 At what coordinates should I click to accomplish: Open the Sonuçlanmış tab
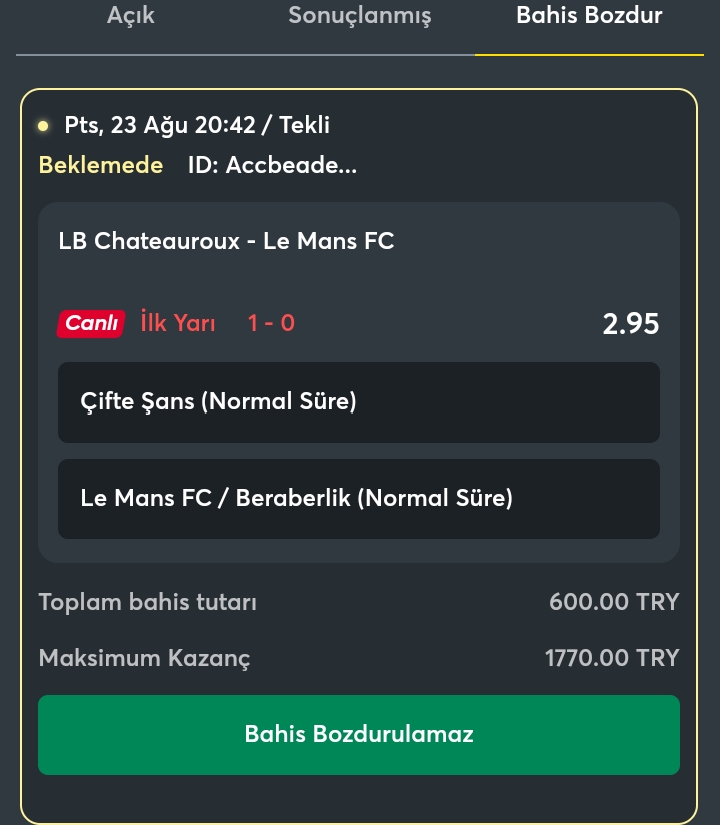359,16
